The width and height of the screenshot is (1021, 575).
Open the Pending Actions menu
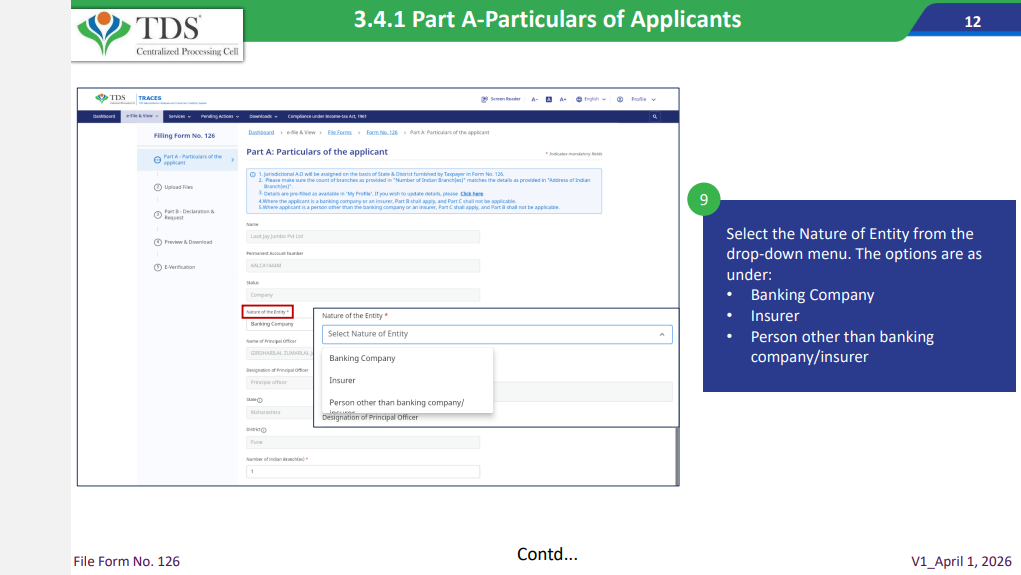pyautogui.click(x=221, y=117)
